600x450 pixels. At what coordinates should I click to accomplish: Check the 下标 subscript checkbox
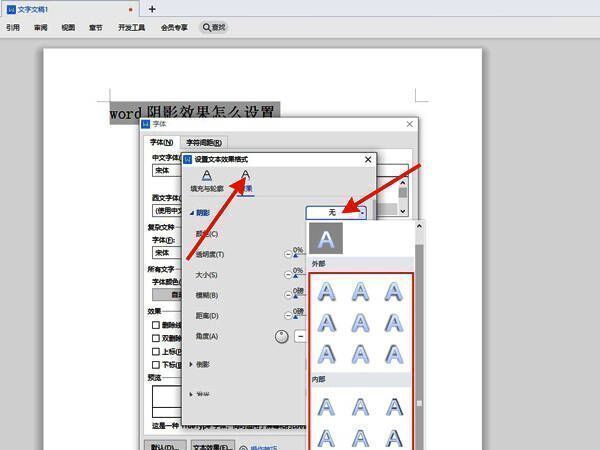pyautogui.click(x=155, y=366)
